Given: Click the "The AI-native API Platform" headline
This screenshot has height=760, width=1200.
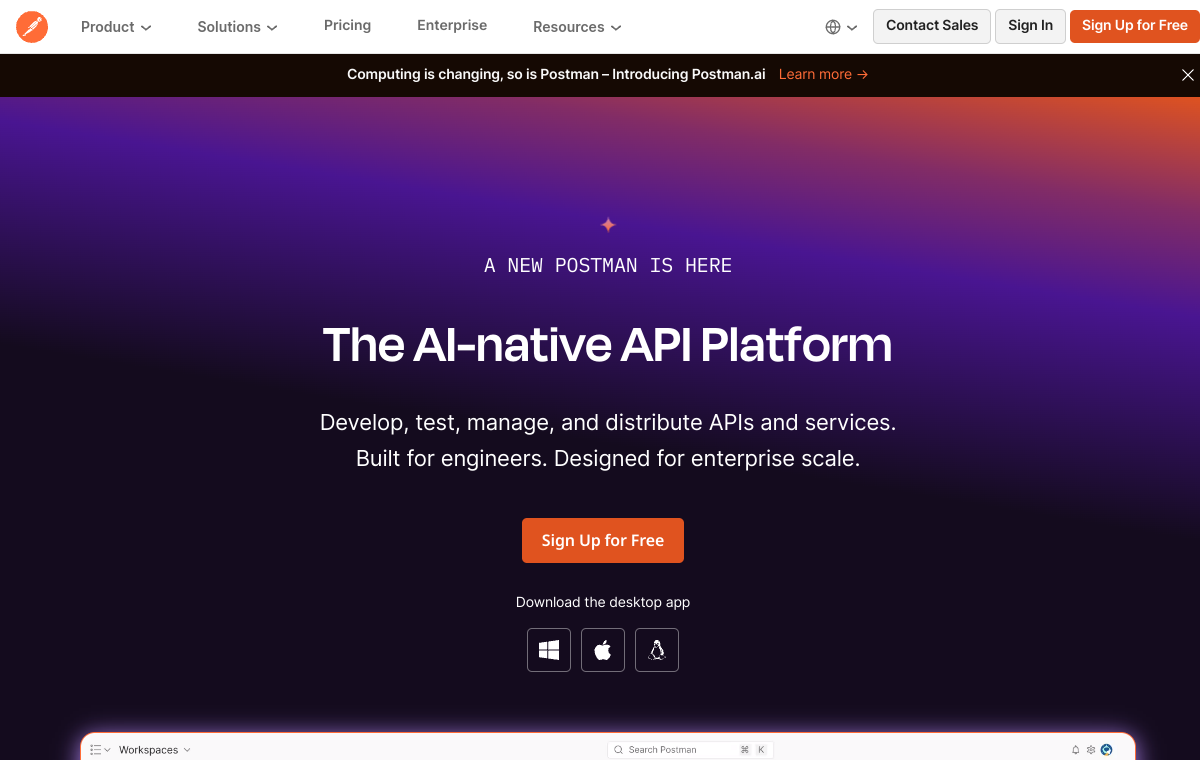Looking at the screenshot, I should pos(607,345).
